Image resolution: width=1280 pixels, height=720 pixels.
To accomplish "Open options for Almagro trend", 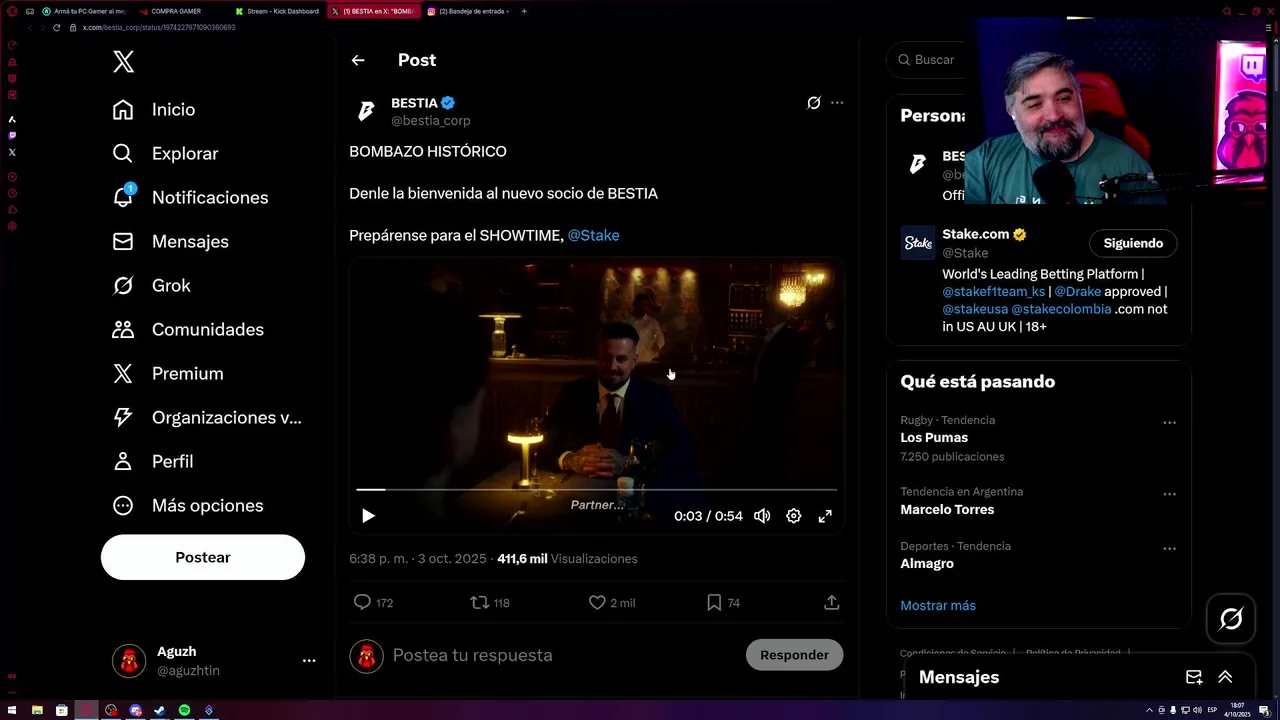I will click(x=1169, y=548).
